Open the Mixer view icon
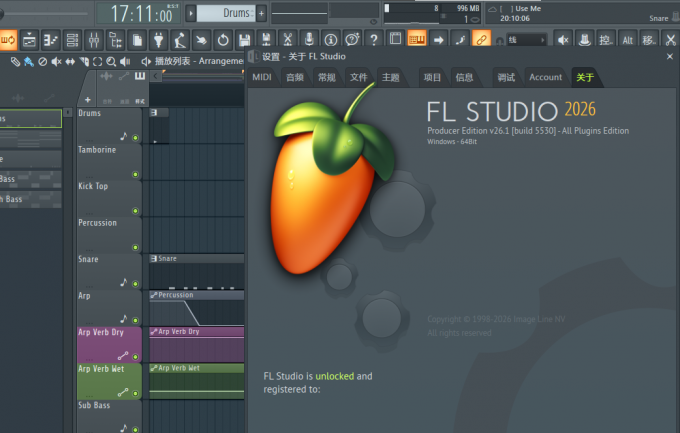This screenshot has width=680, height=433. 94,40
